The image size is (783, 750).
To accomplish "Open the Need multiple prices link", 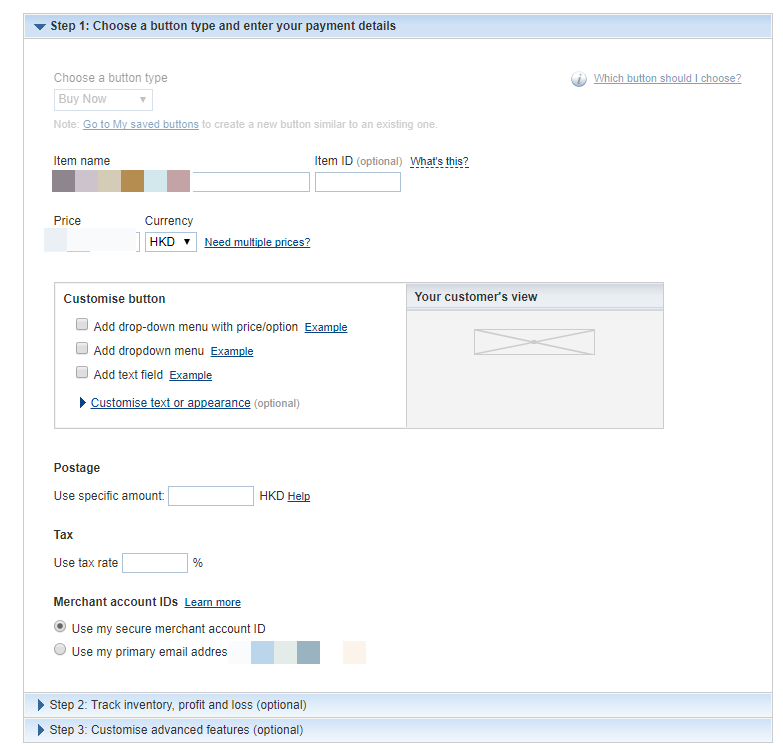I will click(257, 242).
